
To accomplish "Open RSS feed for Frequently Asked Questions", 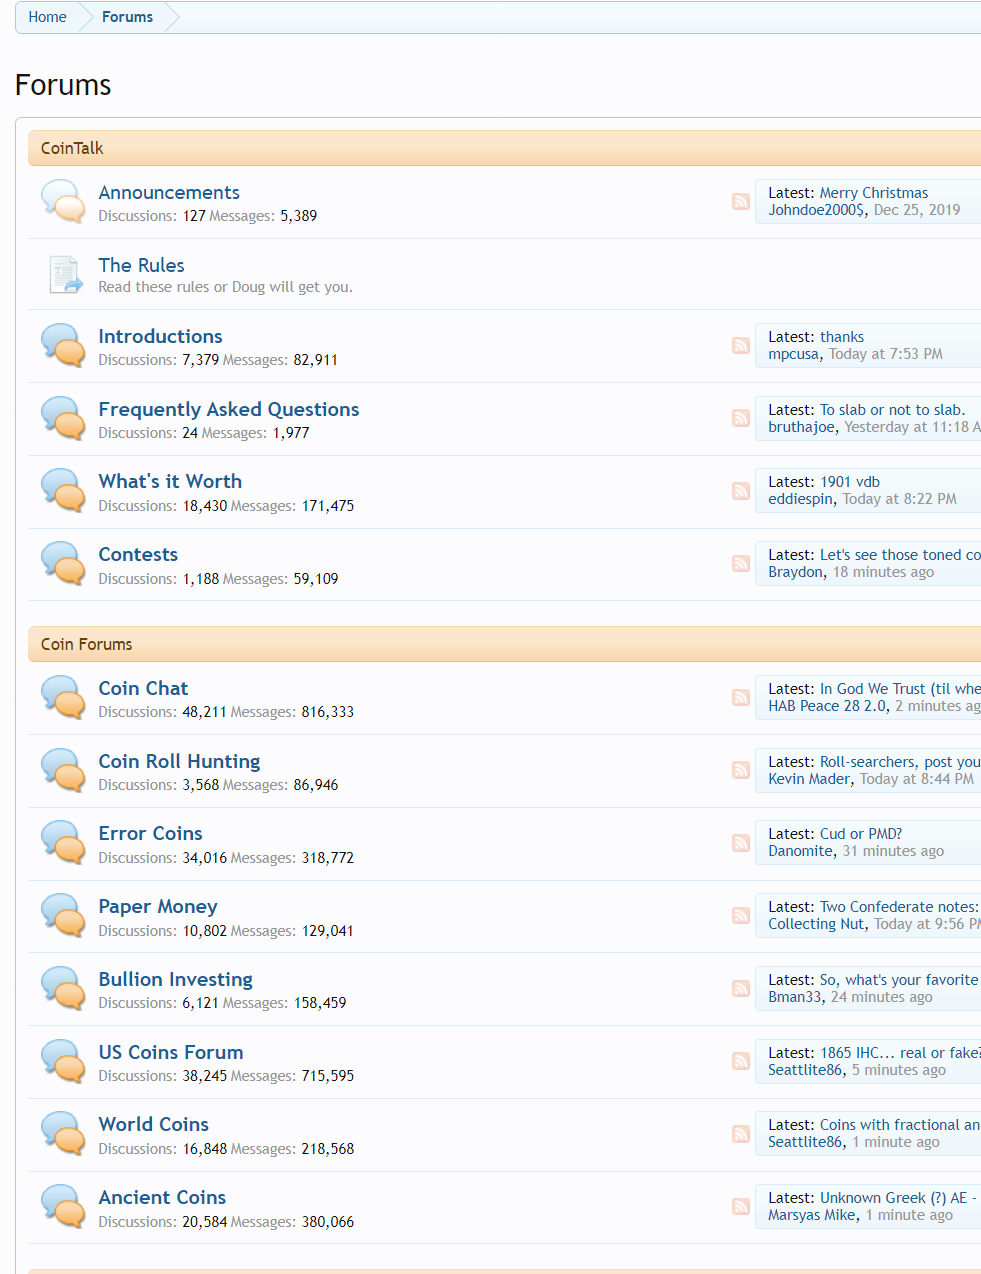I will click(741, 418).
